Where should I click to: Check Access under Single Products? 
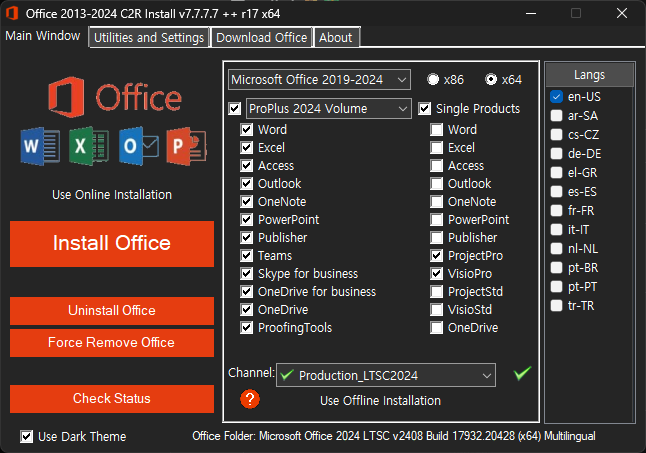tap(436, 166)
